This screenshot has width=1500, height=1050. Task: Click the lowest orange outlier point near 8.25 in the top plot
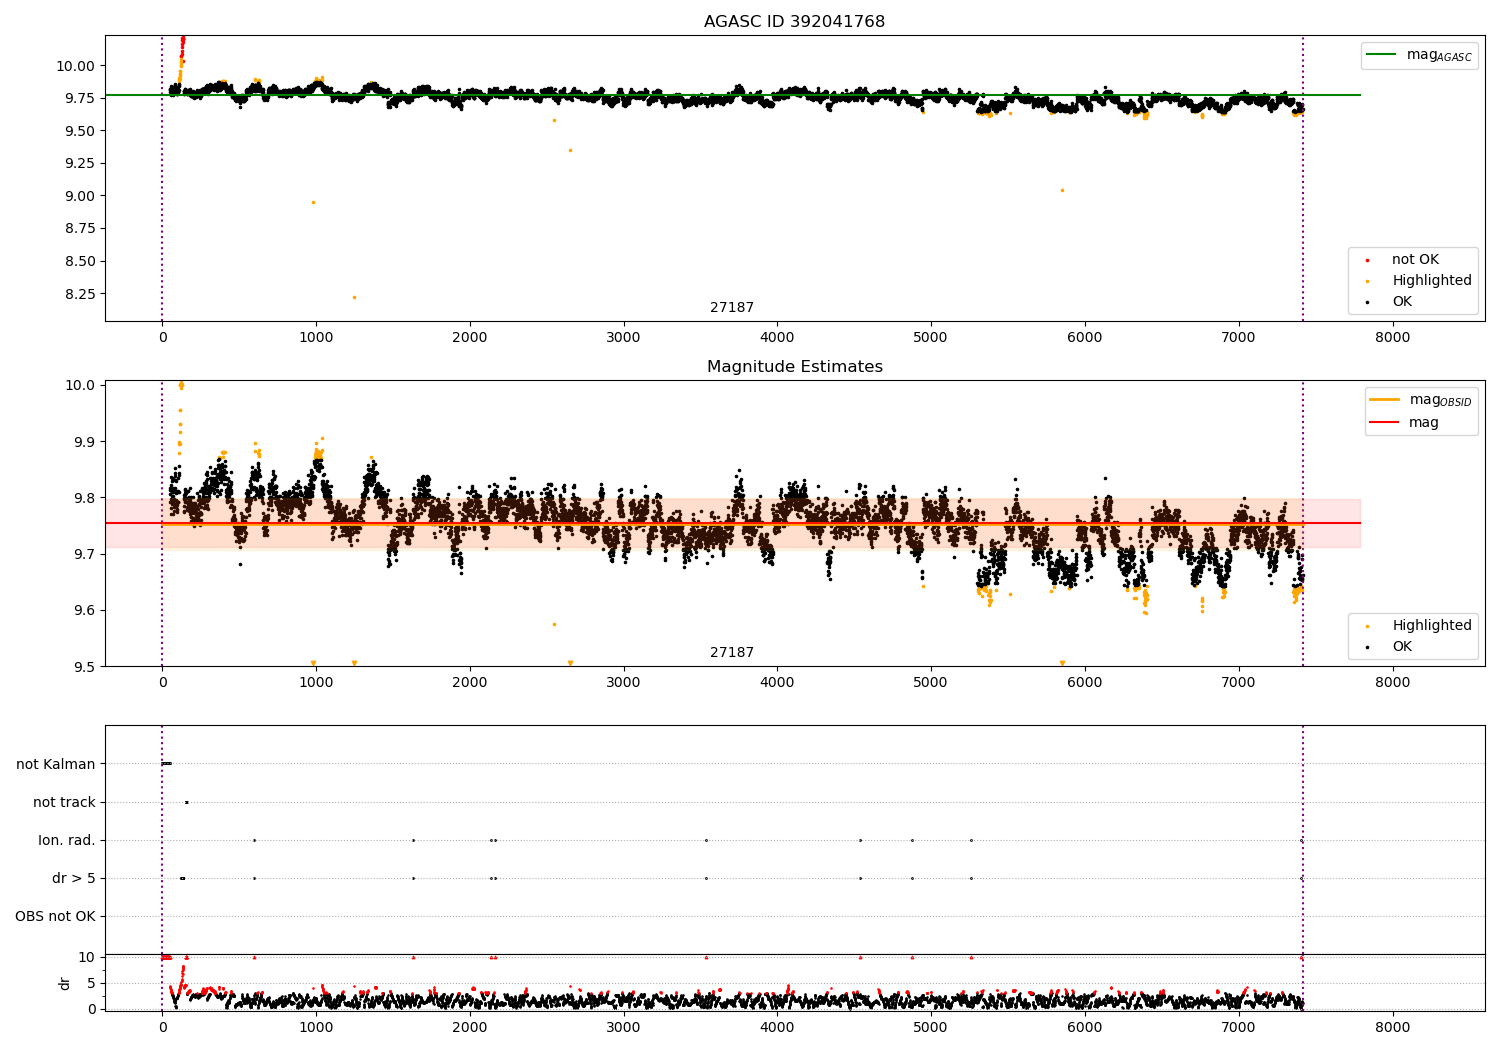tap(354, 297)
